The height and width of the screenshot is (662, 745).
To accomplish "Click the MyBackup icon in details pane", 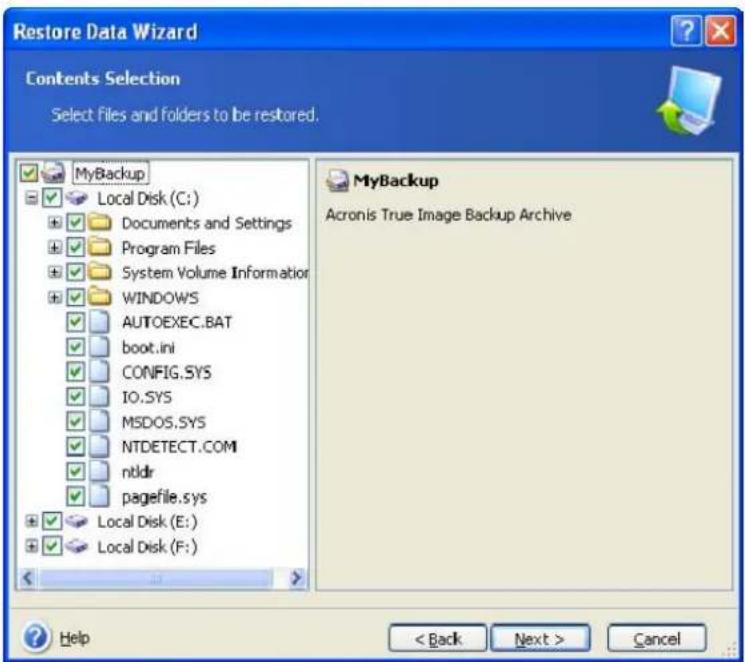I will [x=337, y=181].
